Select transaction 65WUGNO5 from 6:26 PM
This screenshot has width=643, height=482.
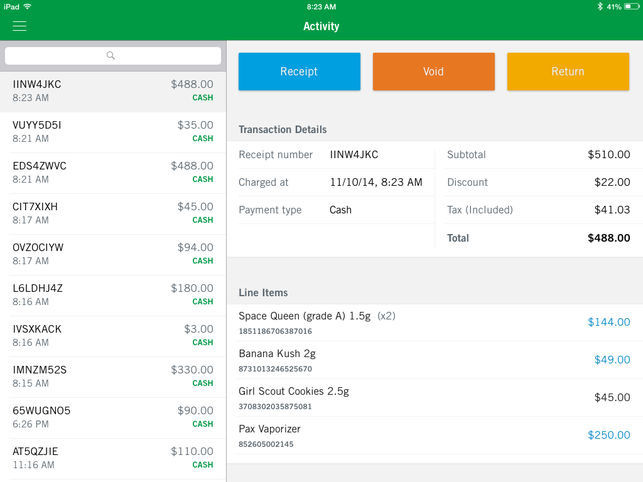click(x=113, y=417)
